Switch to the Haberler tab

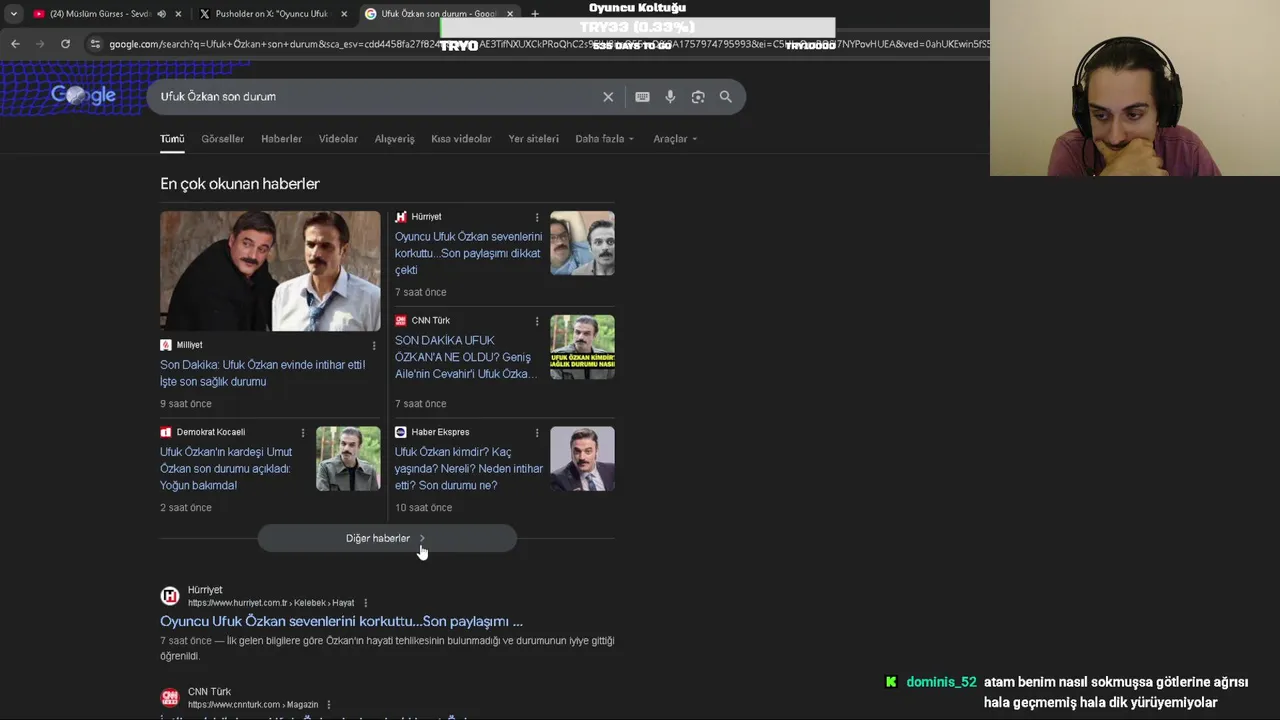tap(281, 139)
